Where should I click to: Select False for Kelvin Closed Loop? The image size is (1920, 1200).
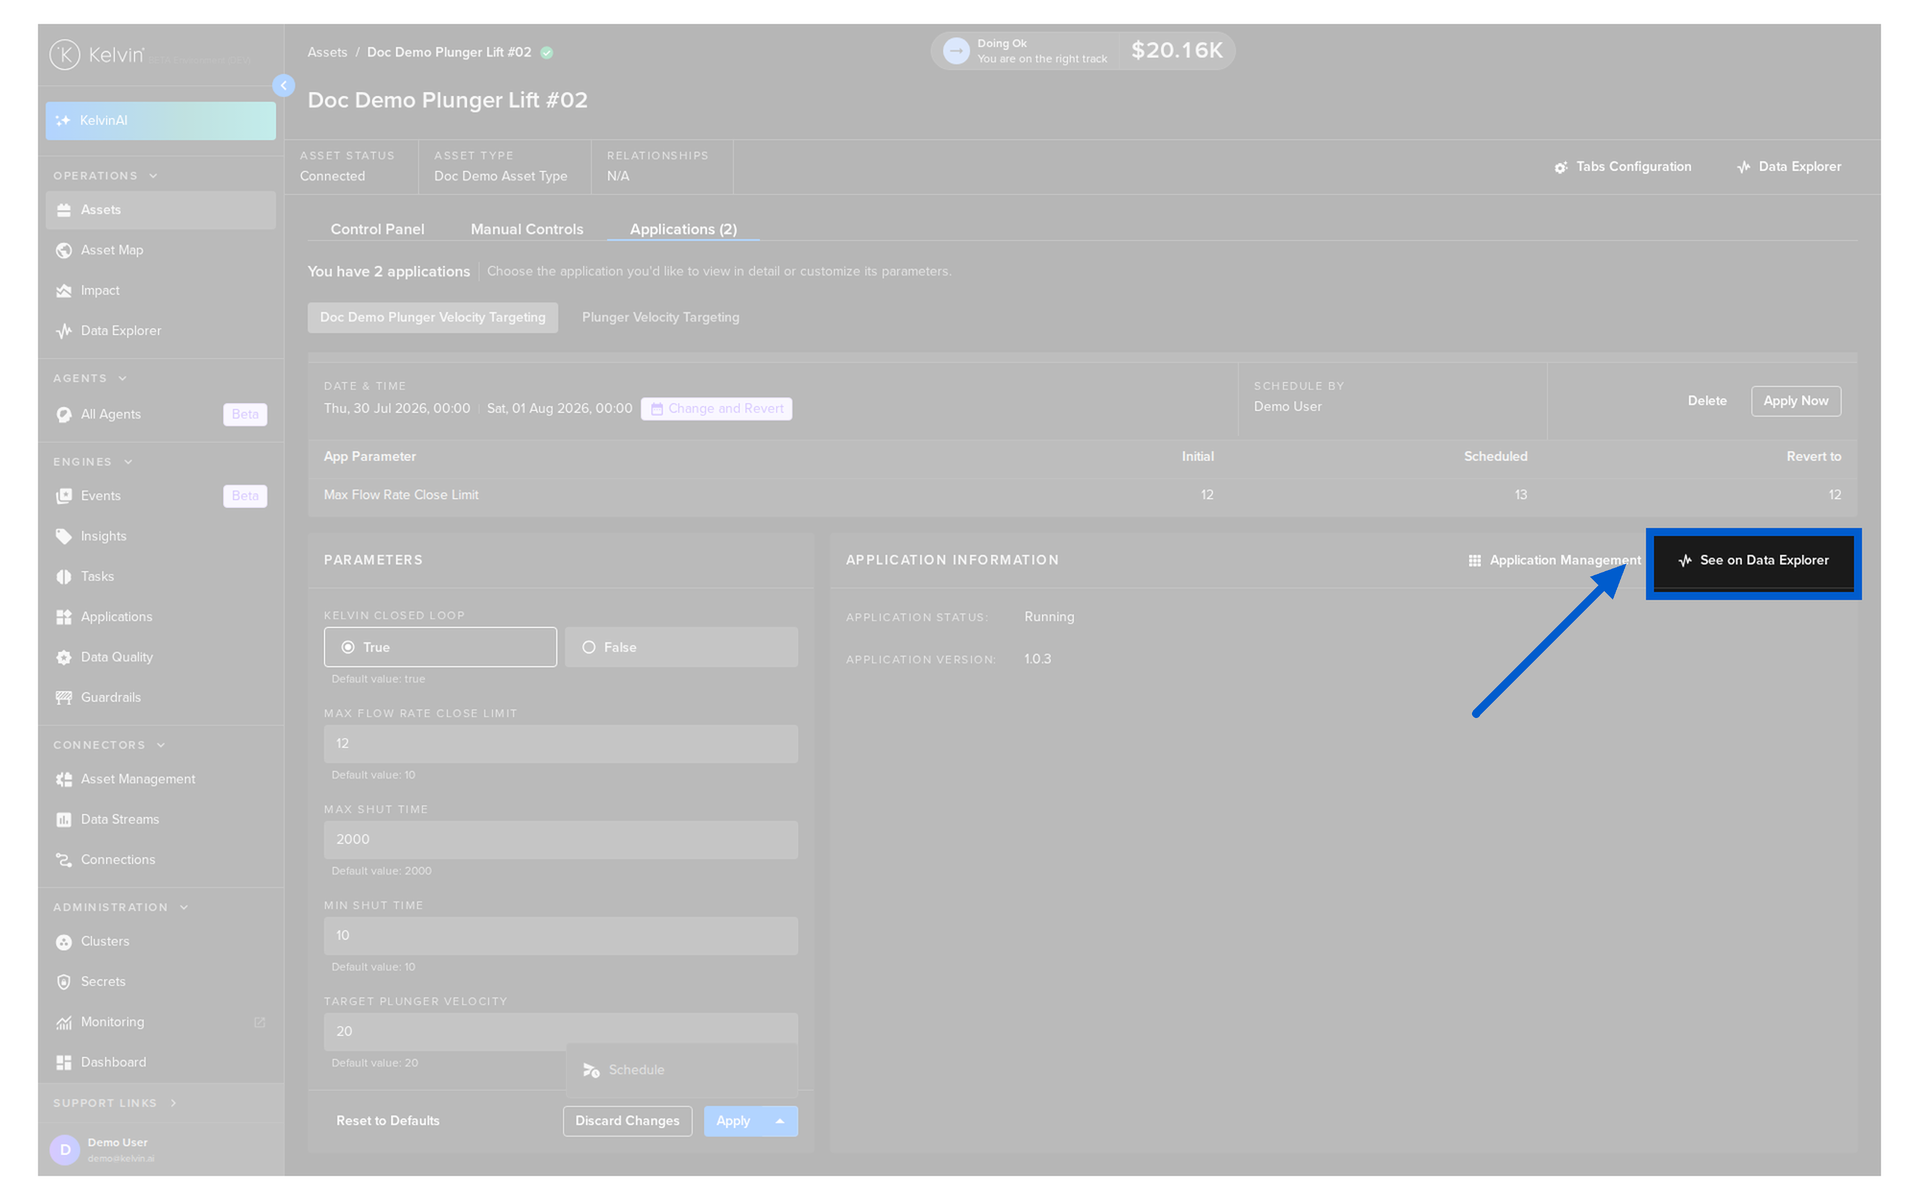point(681,647)
